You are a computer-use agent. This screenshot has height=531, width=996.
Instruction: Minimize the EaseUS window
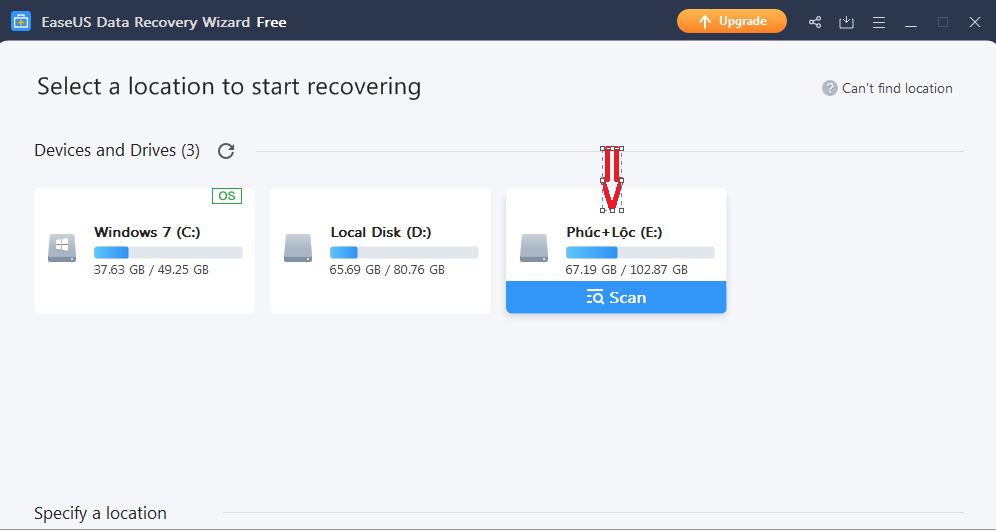(911, 22)
